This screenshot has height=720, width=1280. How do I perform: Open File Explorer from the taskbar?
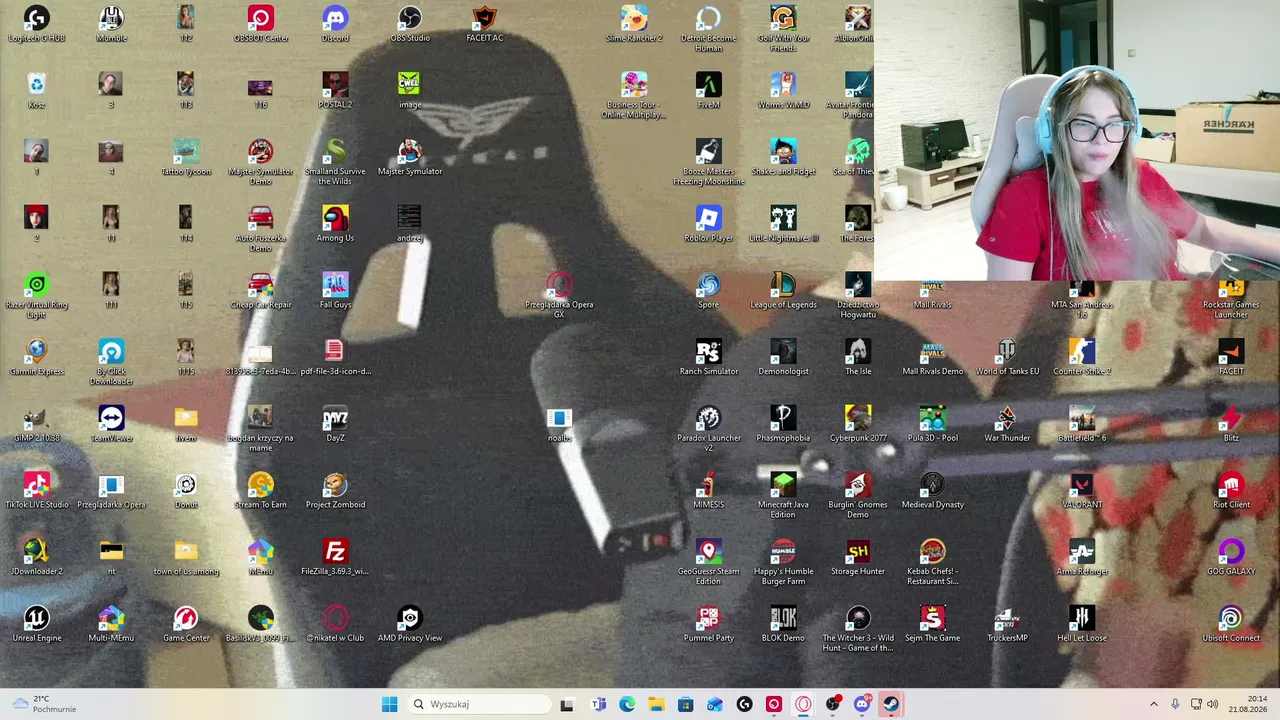(x=656, y=704)
